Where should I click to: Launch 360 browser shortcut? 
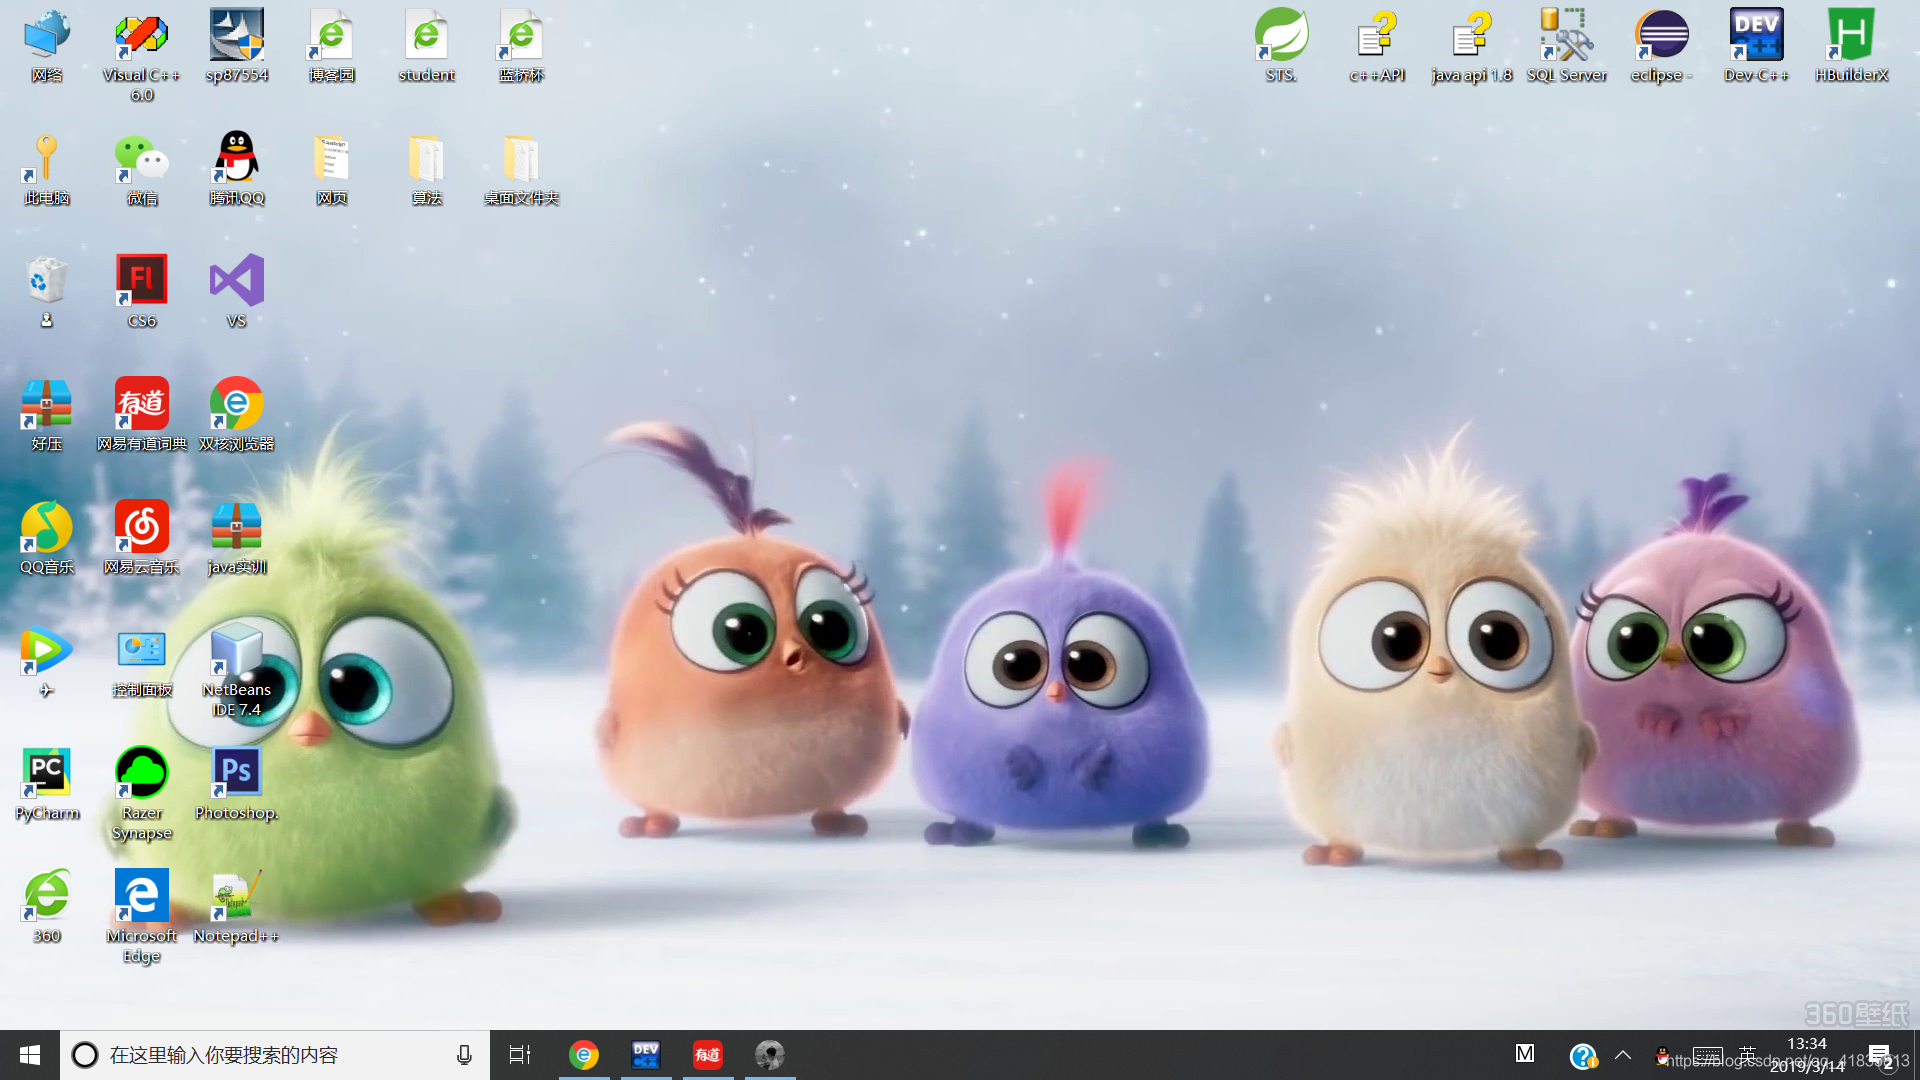[x=47, y=908]
